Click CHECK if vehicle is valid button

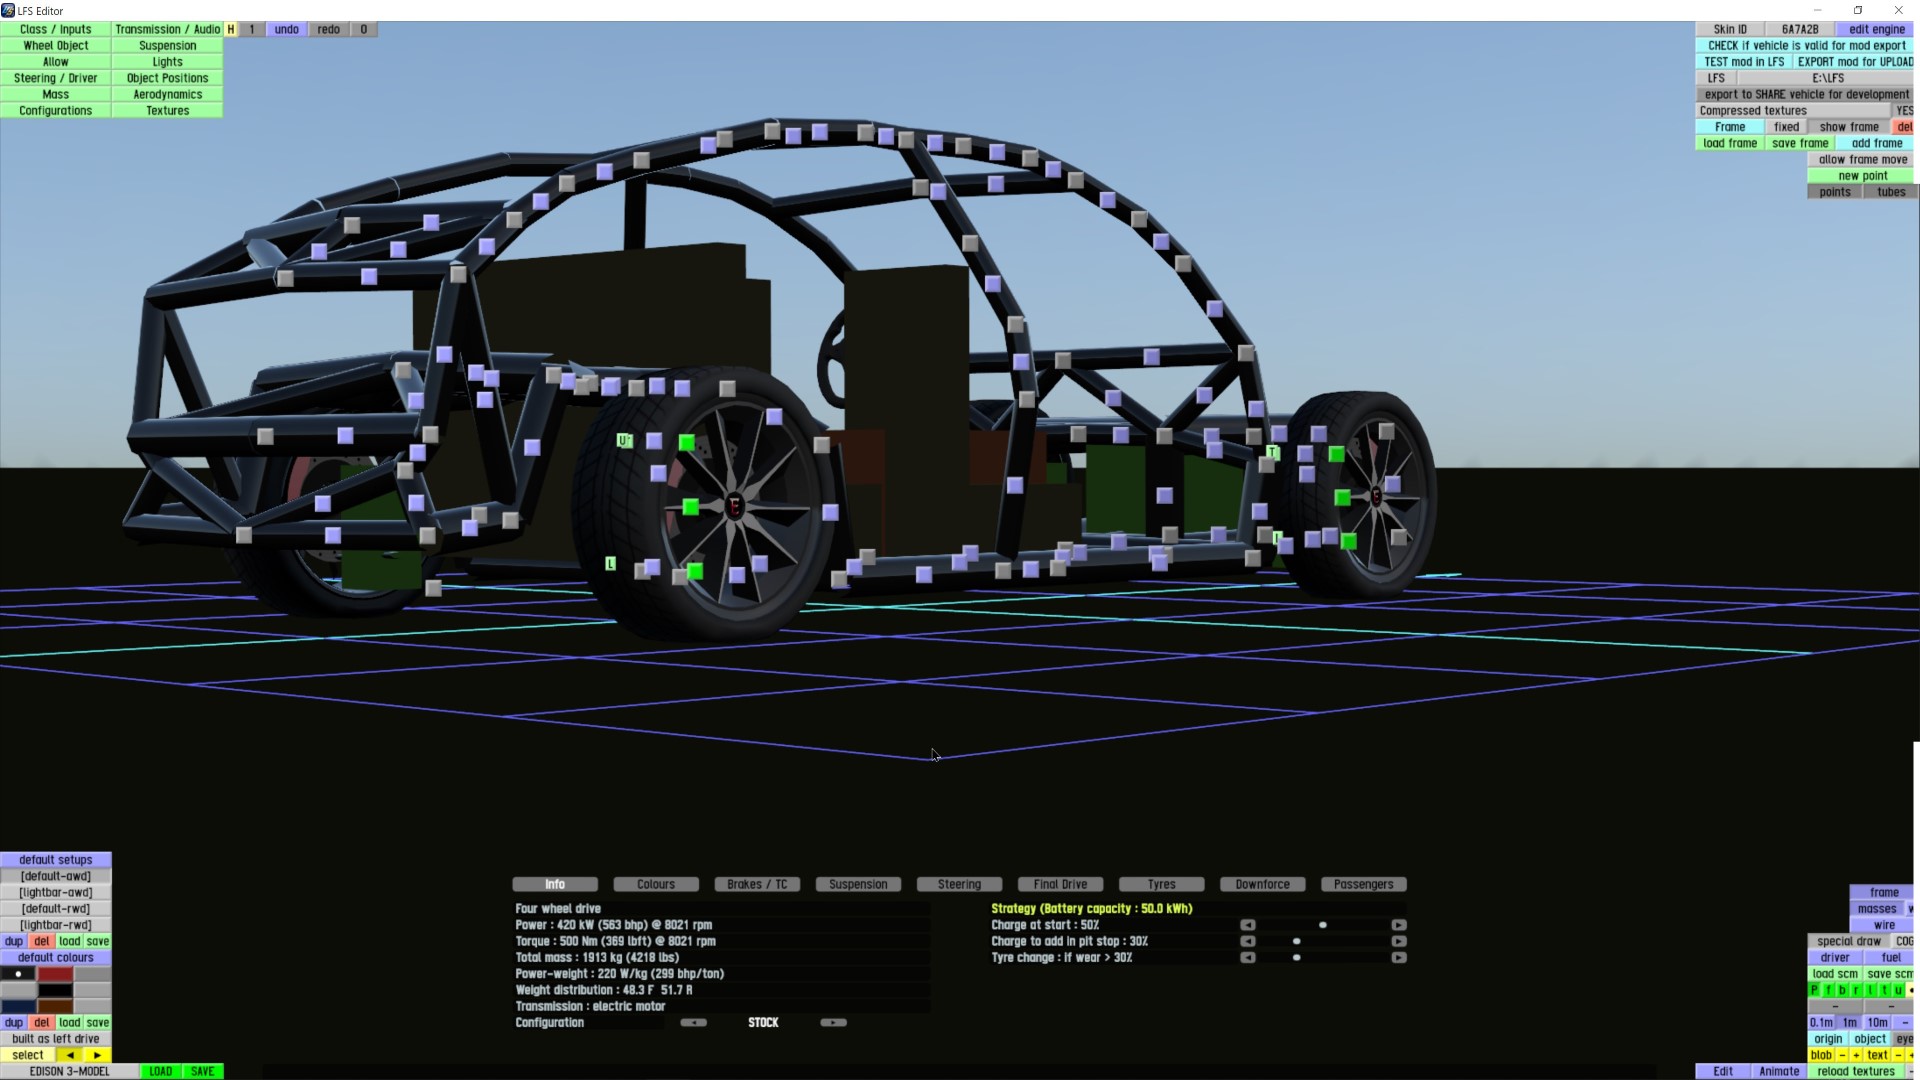click(1806, 45)
